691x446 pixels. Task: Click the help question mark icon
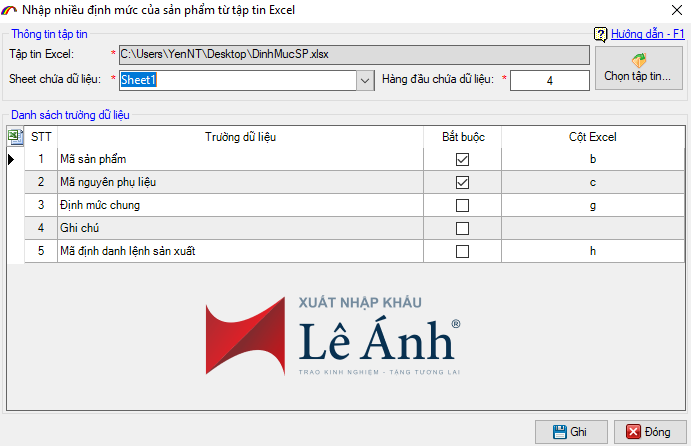pyautogui.click(x=600, y=34)
